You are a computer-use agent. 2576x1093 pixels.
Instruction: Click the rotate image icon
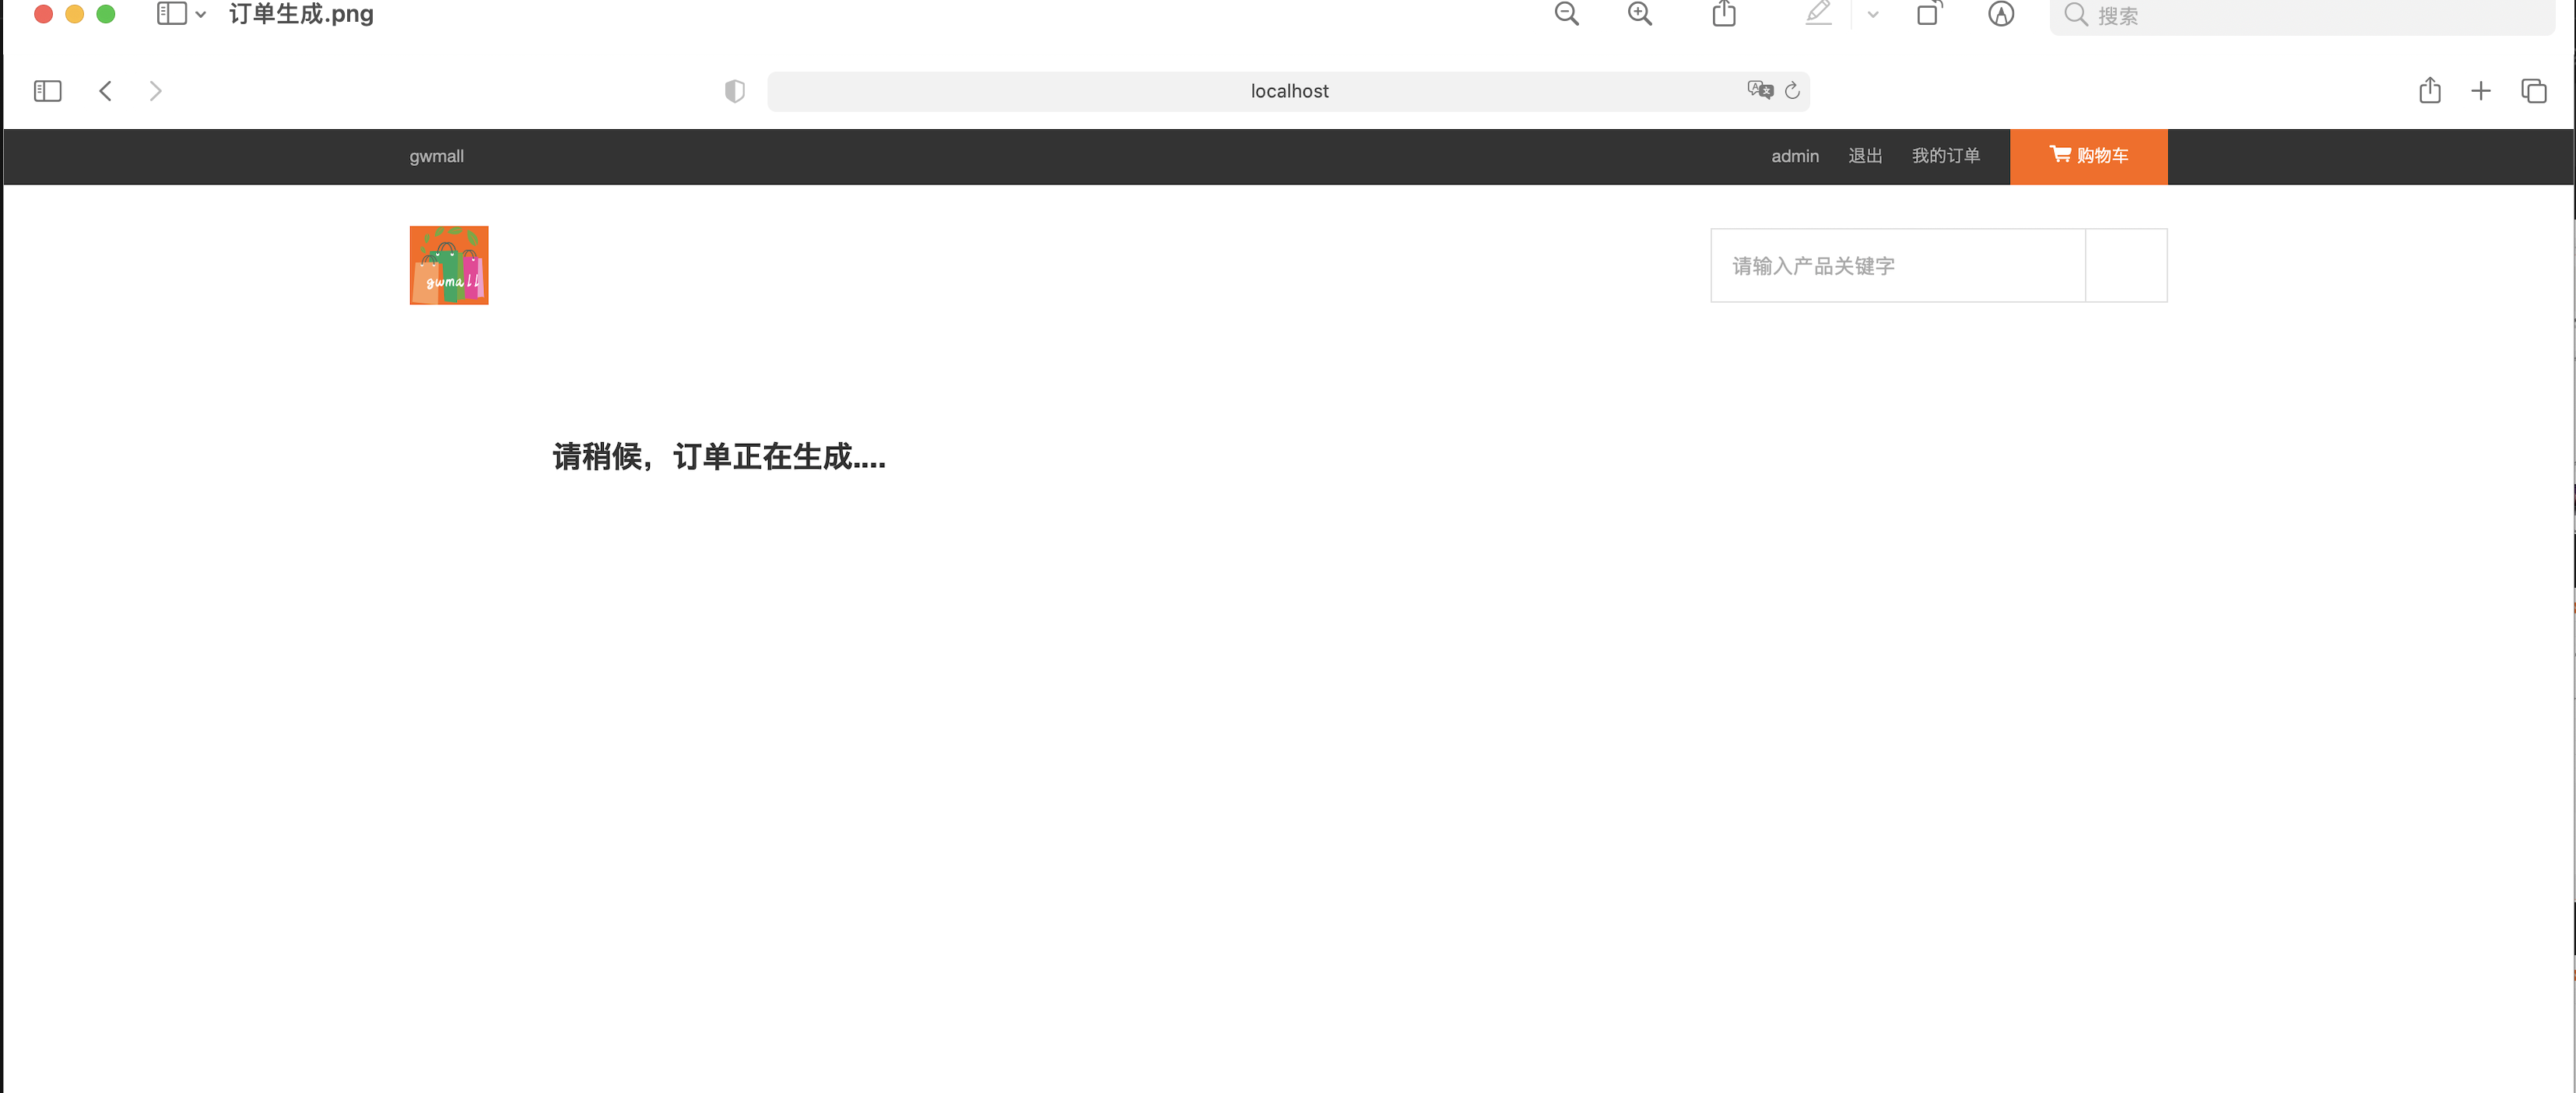coord(1928,14)
